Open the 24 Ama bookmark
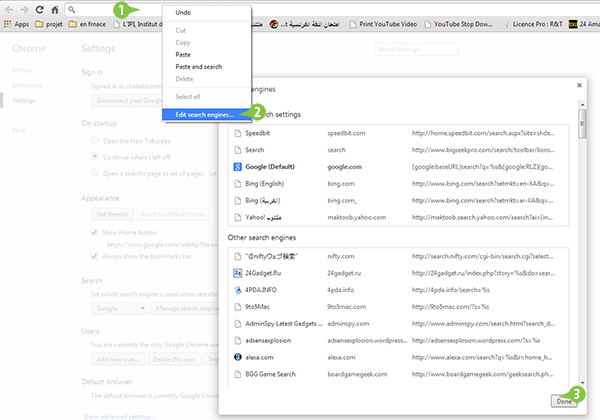Viewport: 600px width, 420px height. pyautogui.click(x=584, y=24)
